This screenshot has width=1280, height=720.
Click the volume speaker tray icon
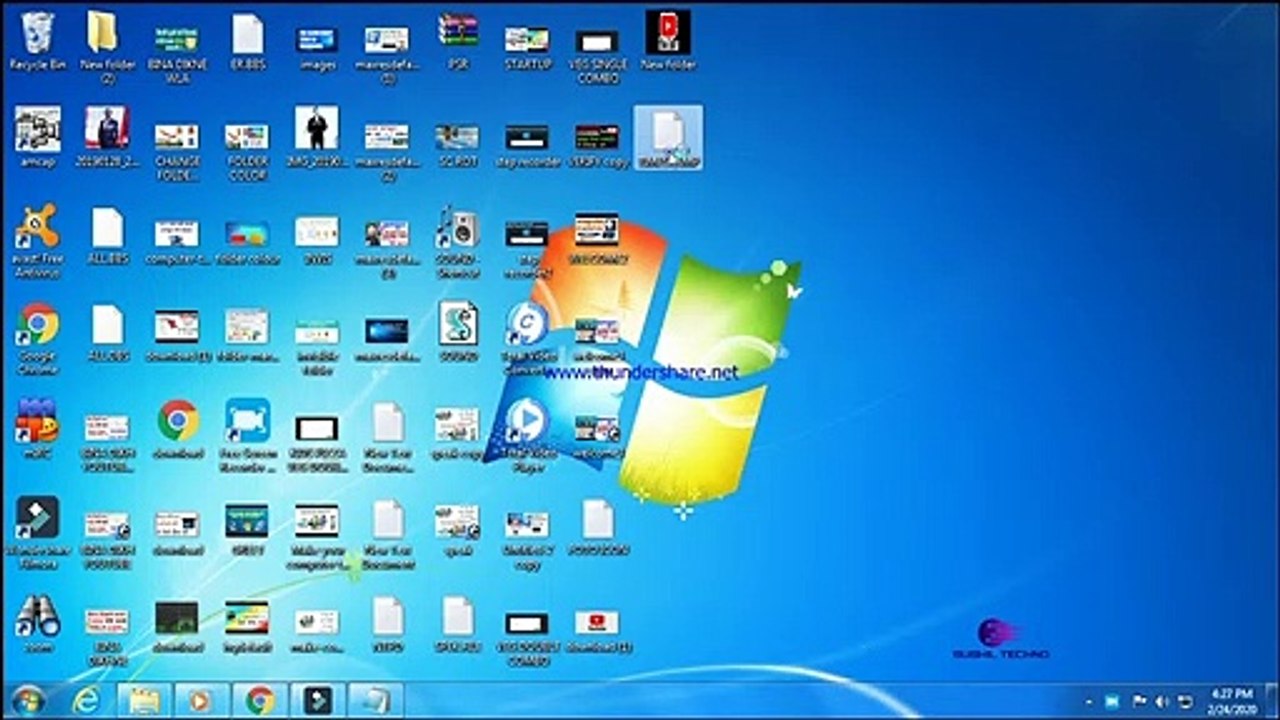click(1162, 700)
